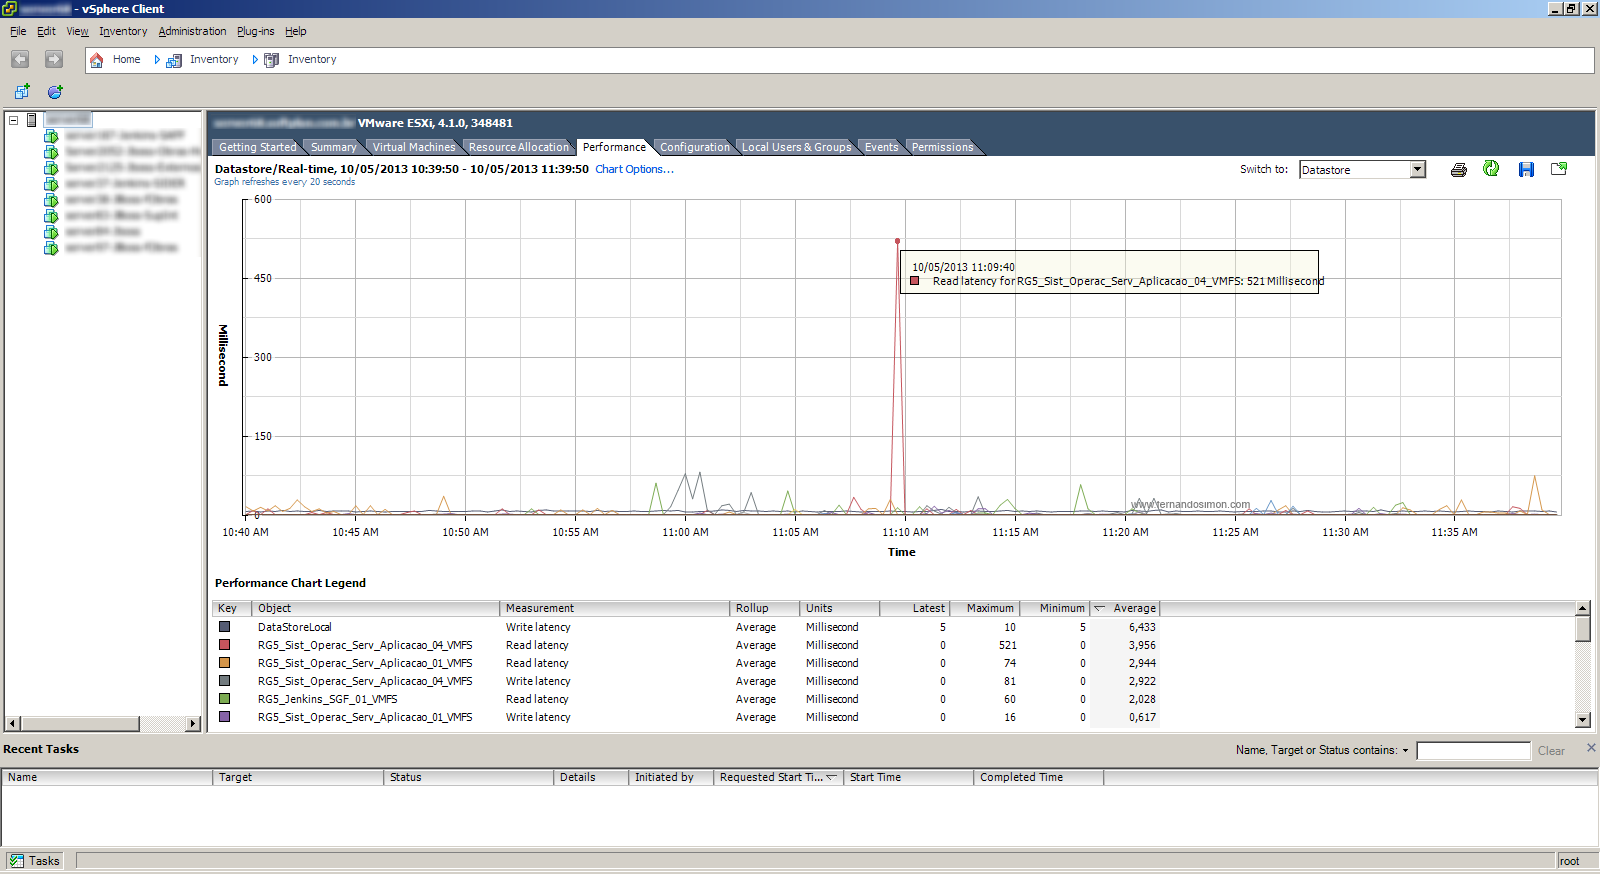Switch to the Virtual Machines tab
The height and width of the screenshot is (874, 1600).
click(x=413, y=147)
